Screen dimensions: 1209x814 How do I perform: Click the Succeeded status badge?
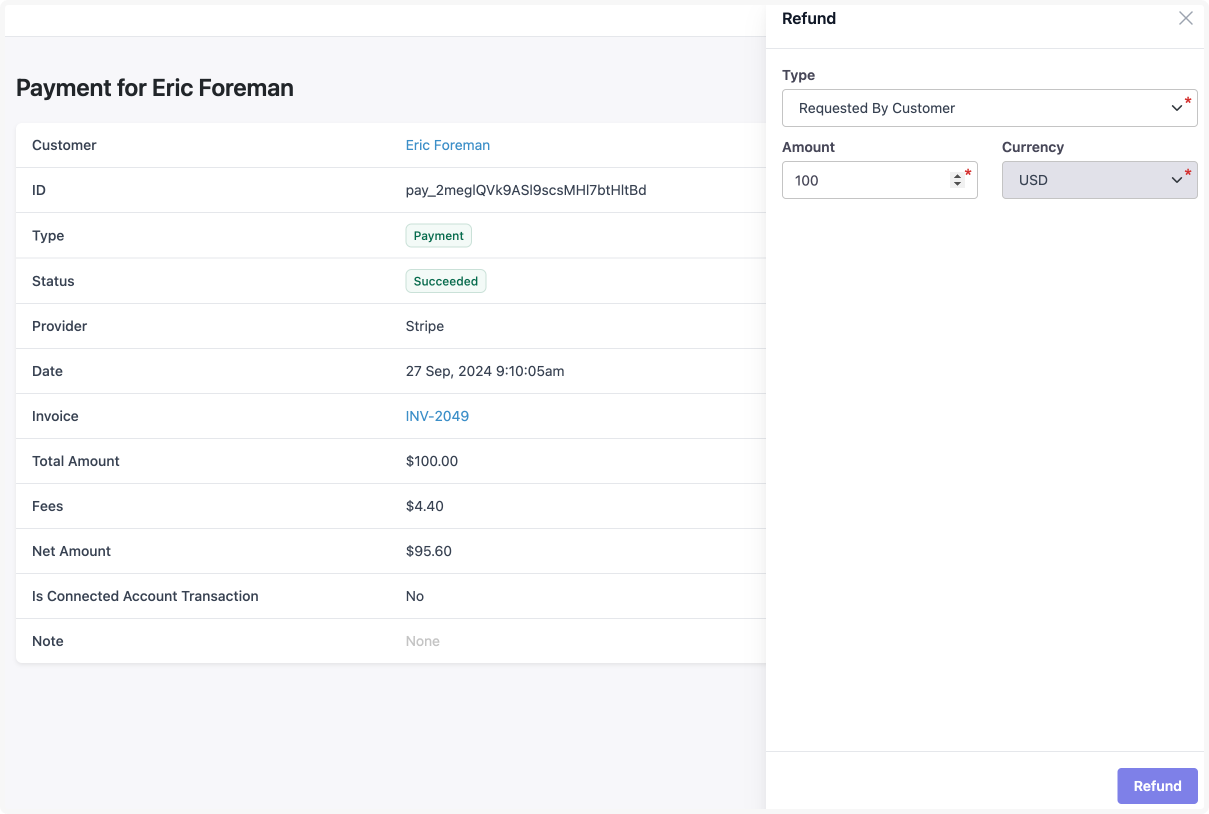(445, 281)
